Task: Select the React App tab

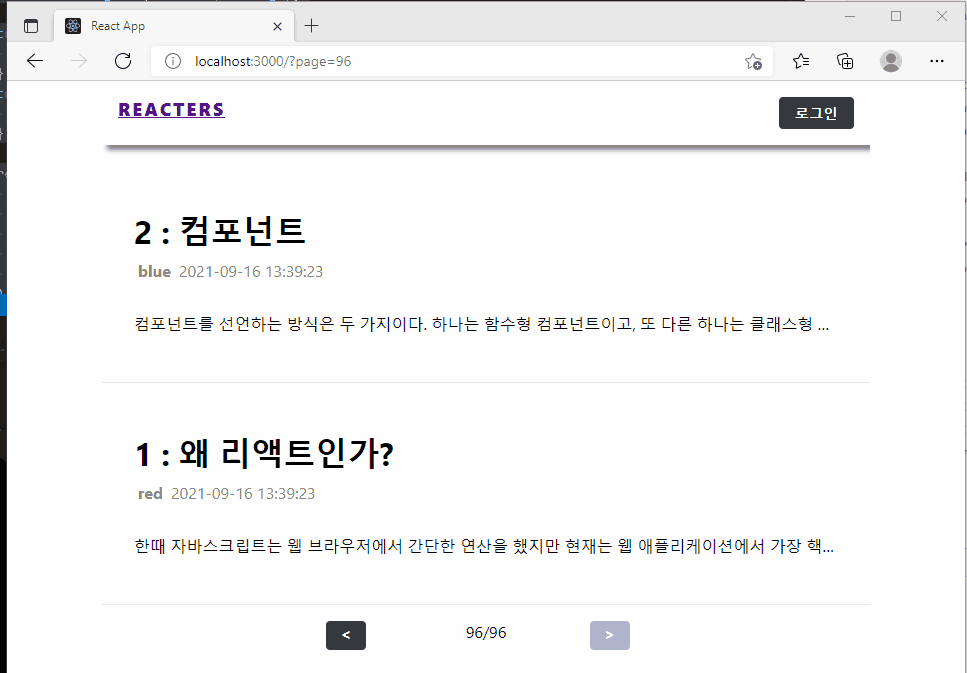Action: [175, 26]
